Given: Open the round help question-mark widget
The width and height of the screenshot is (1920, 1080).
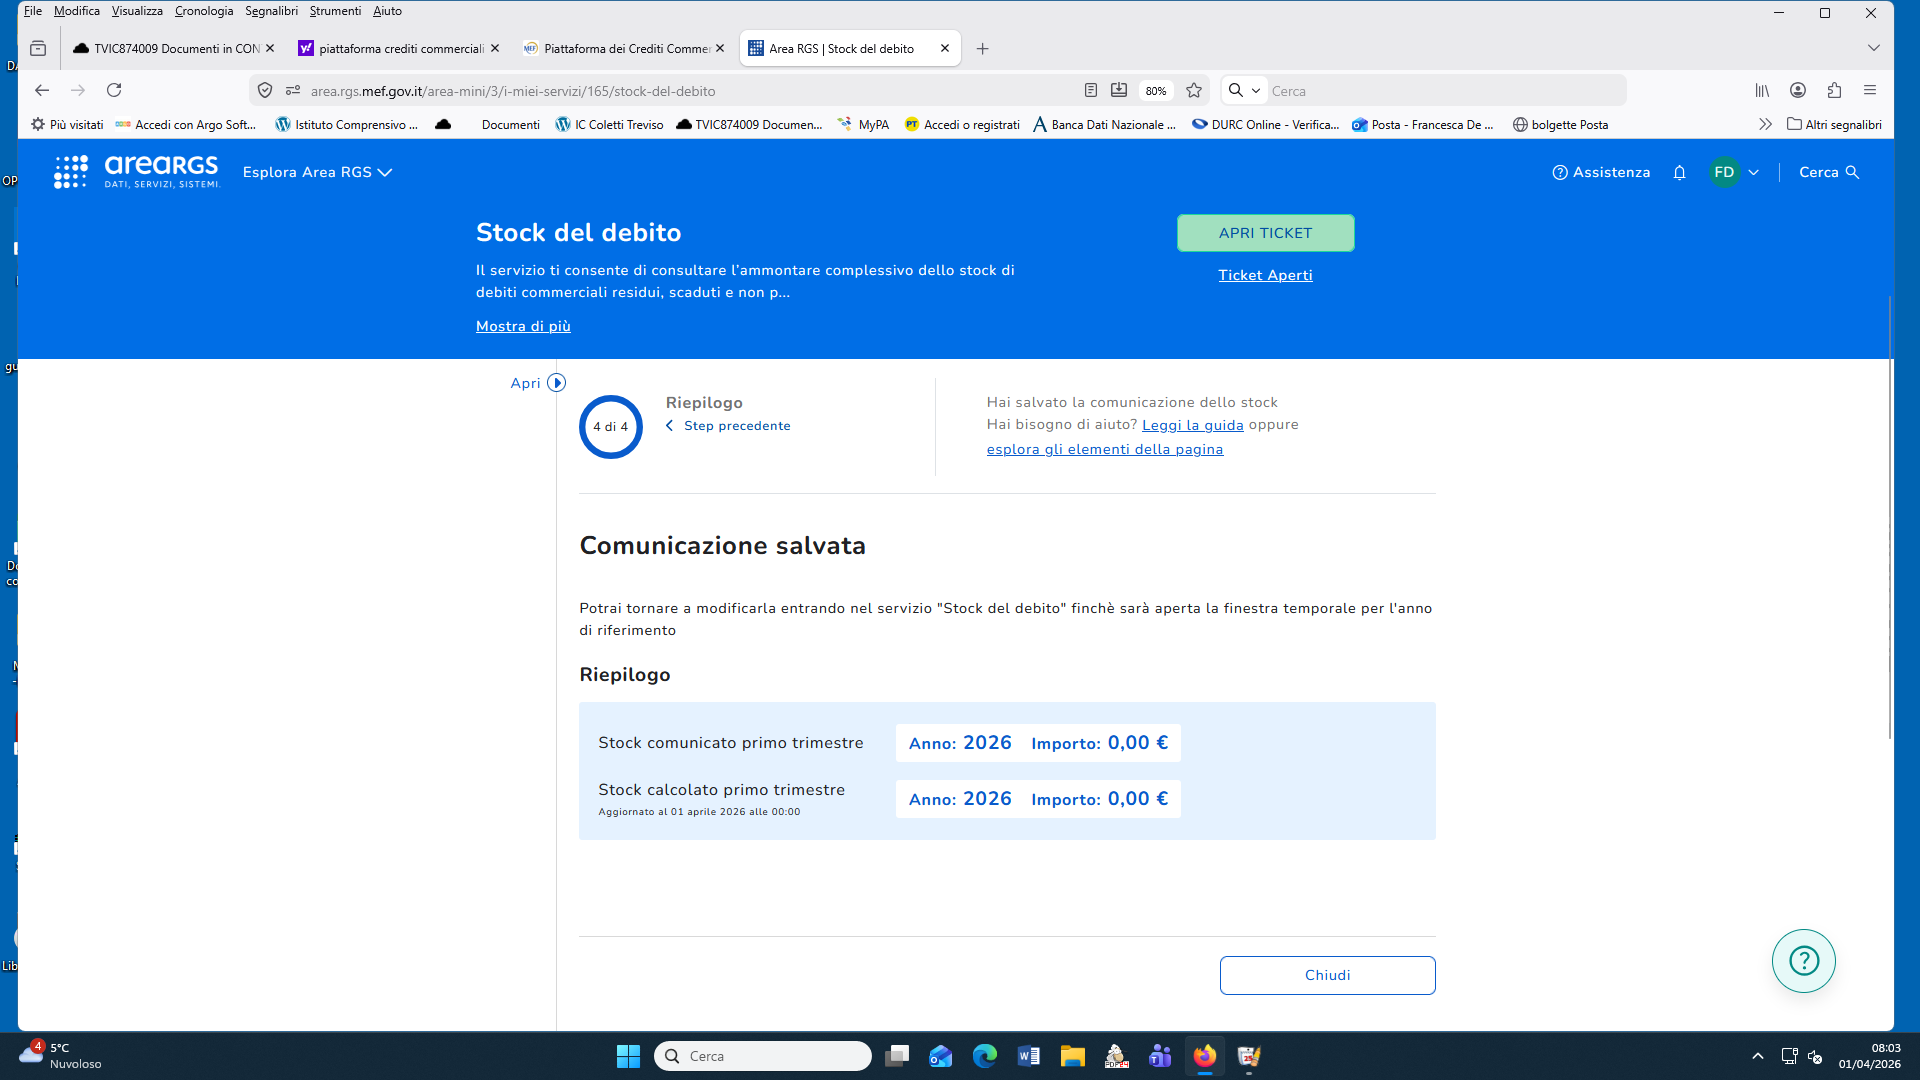Looking at the screenshot, I should coord(1803,961).
